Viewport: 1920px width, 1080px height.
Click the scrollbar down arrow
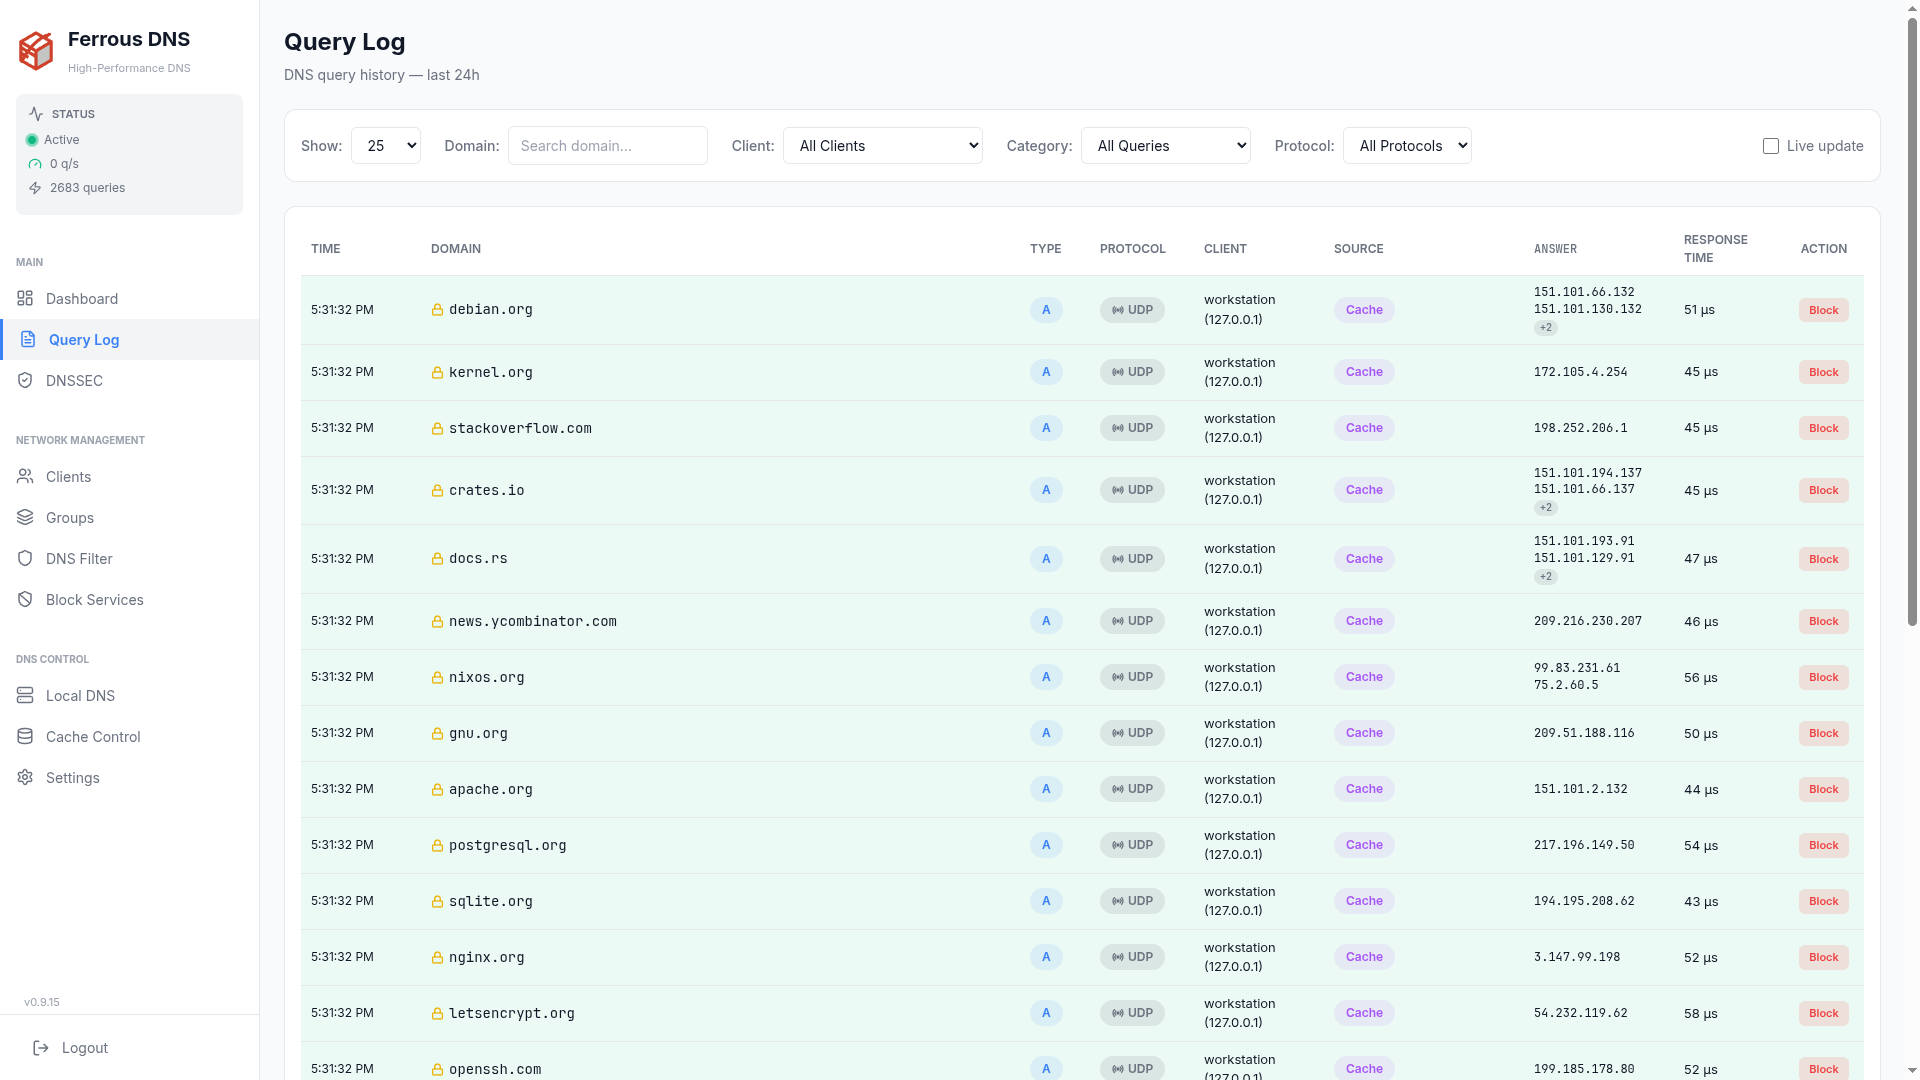[1912, 1071]
